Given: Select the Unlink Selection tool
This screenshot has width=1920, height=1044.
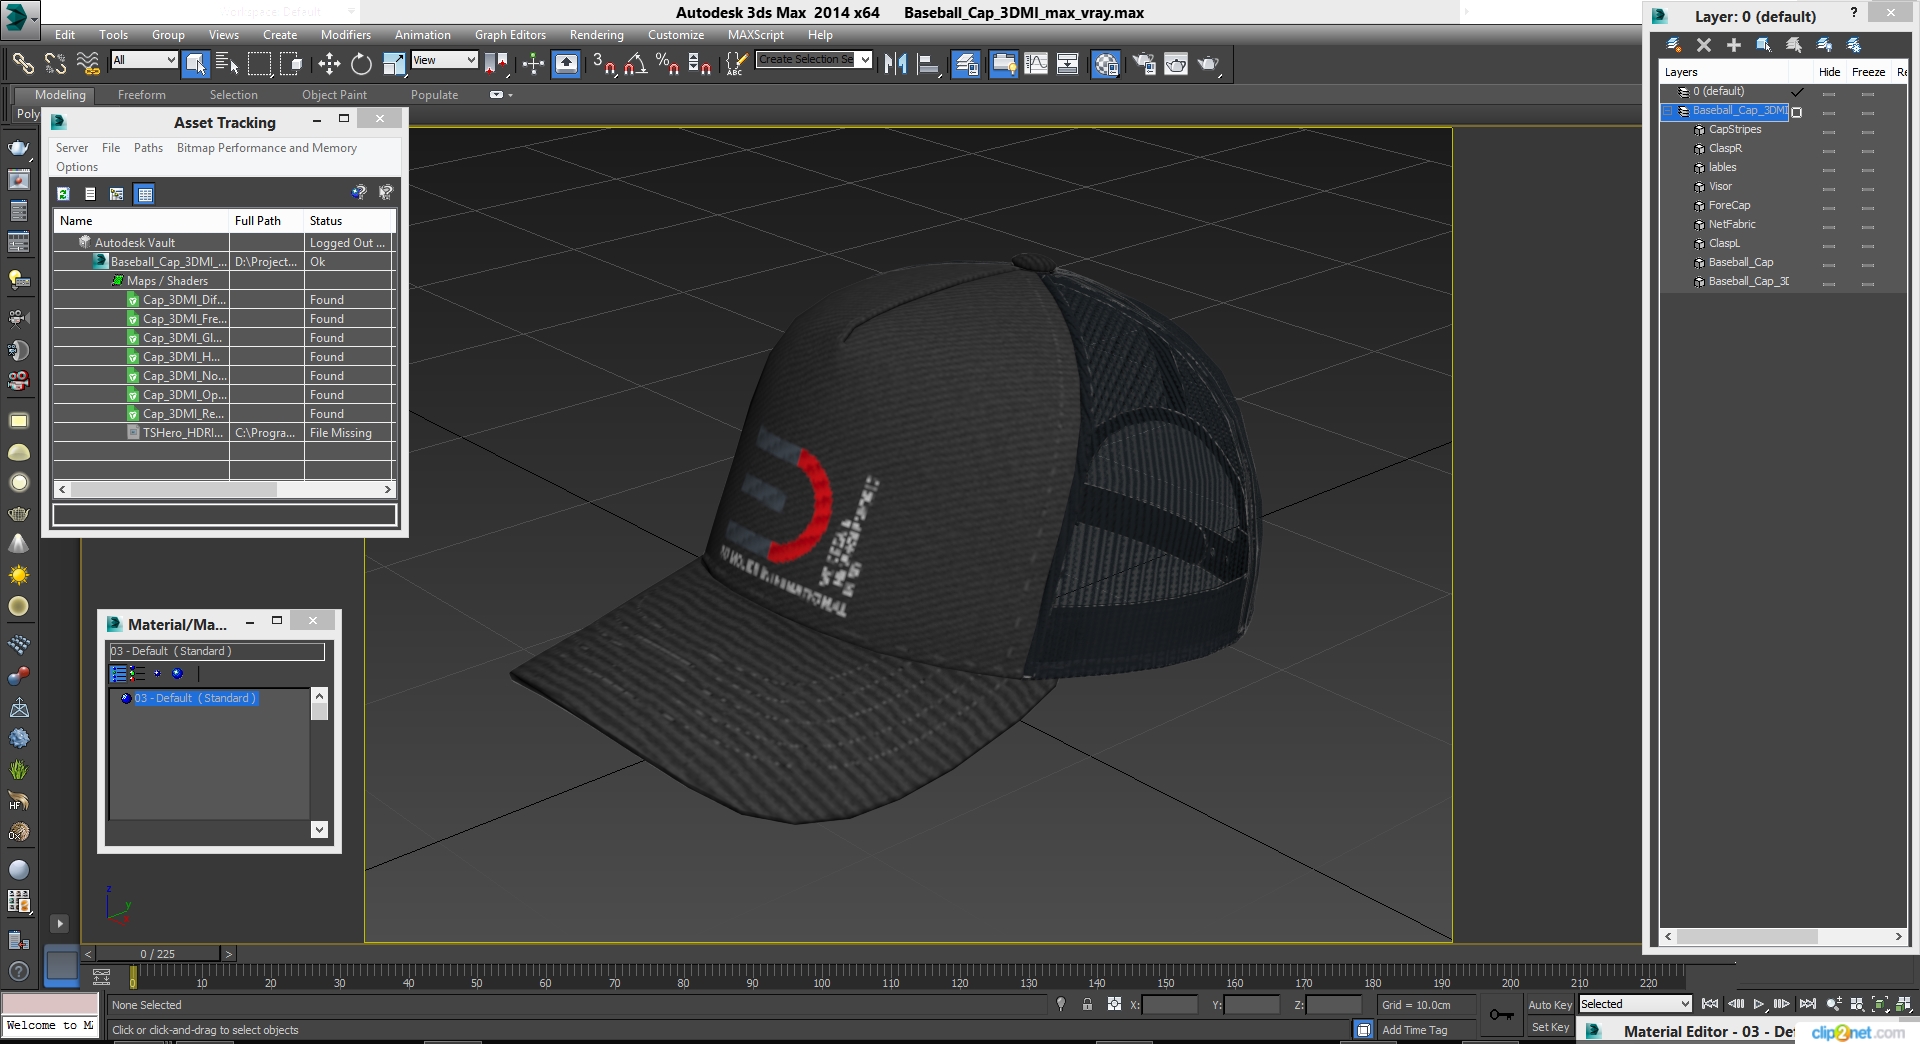Looking at the screenshot, I should 55,64.
